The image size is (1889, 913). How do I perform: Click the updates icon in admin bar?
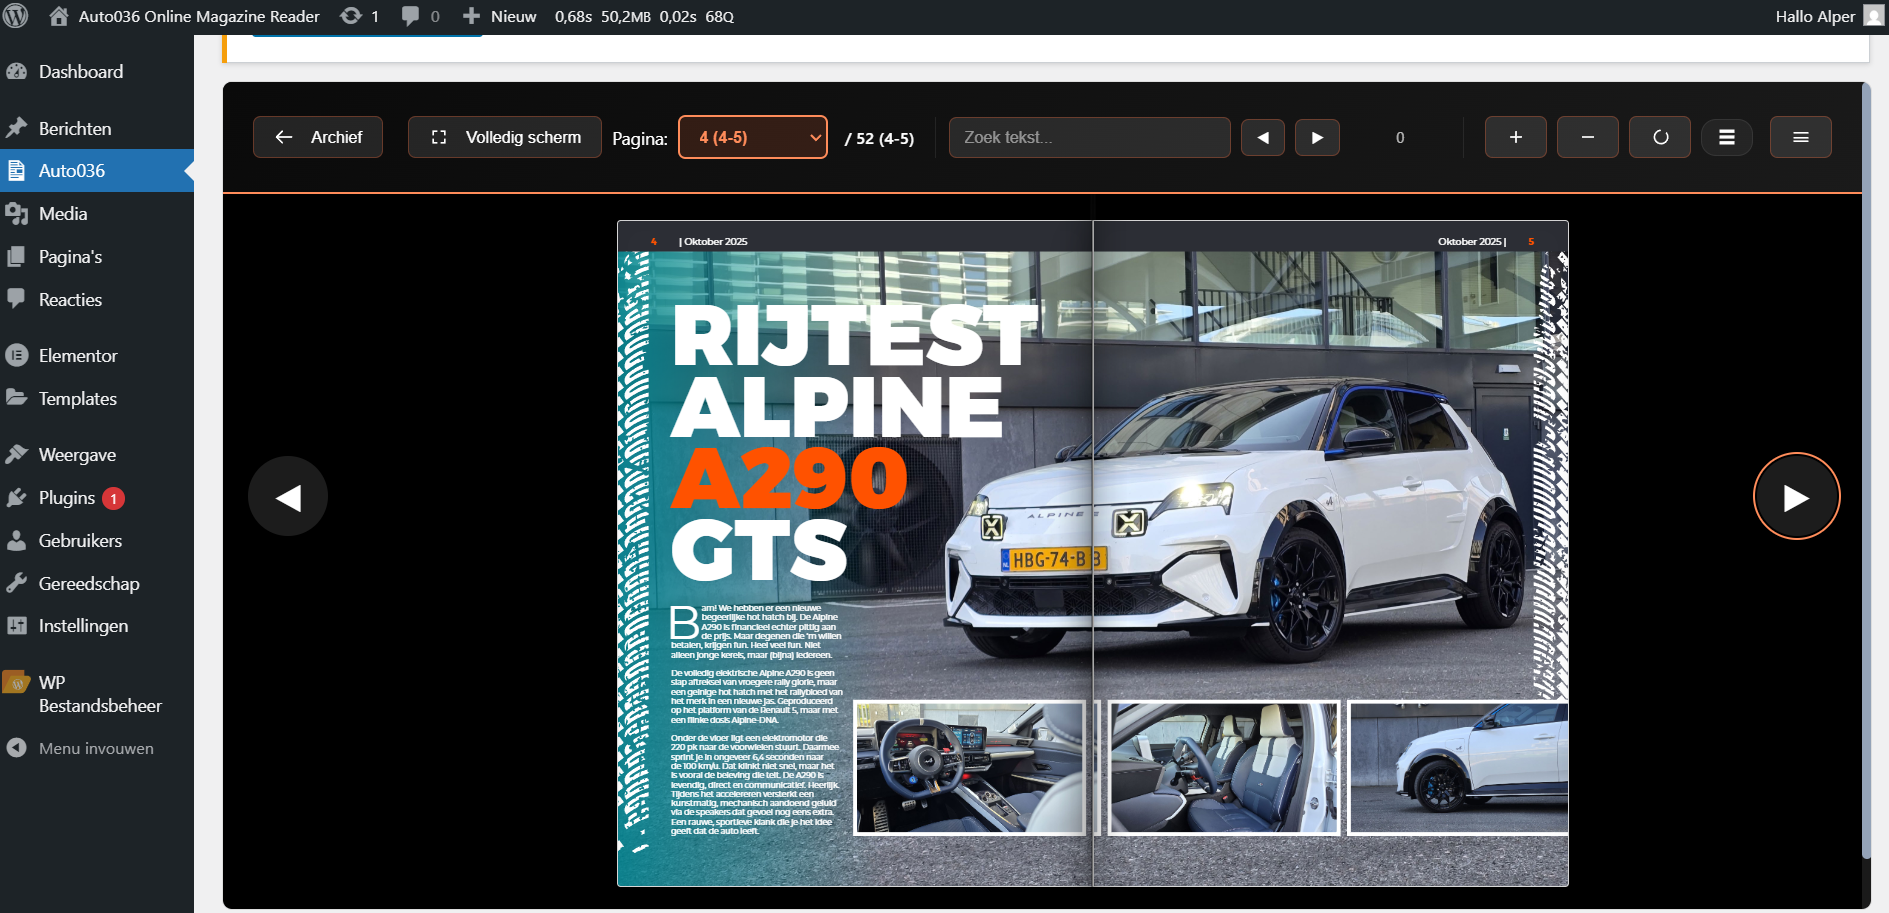pyautogui.click(x=358, y=16)
